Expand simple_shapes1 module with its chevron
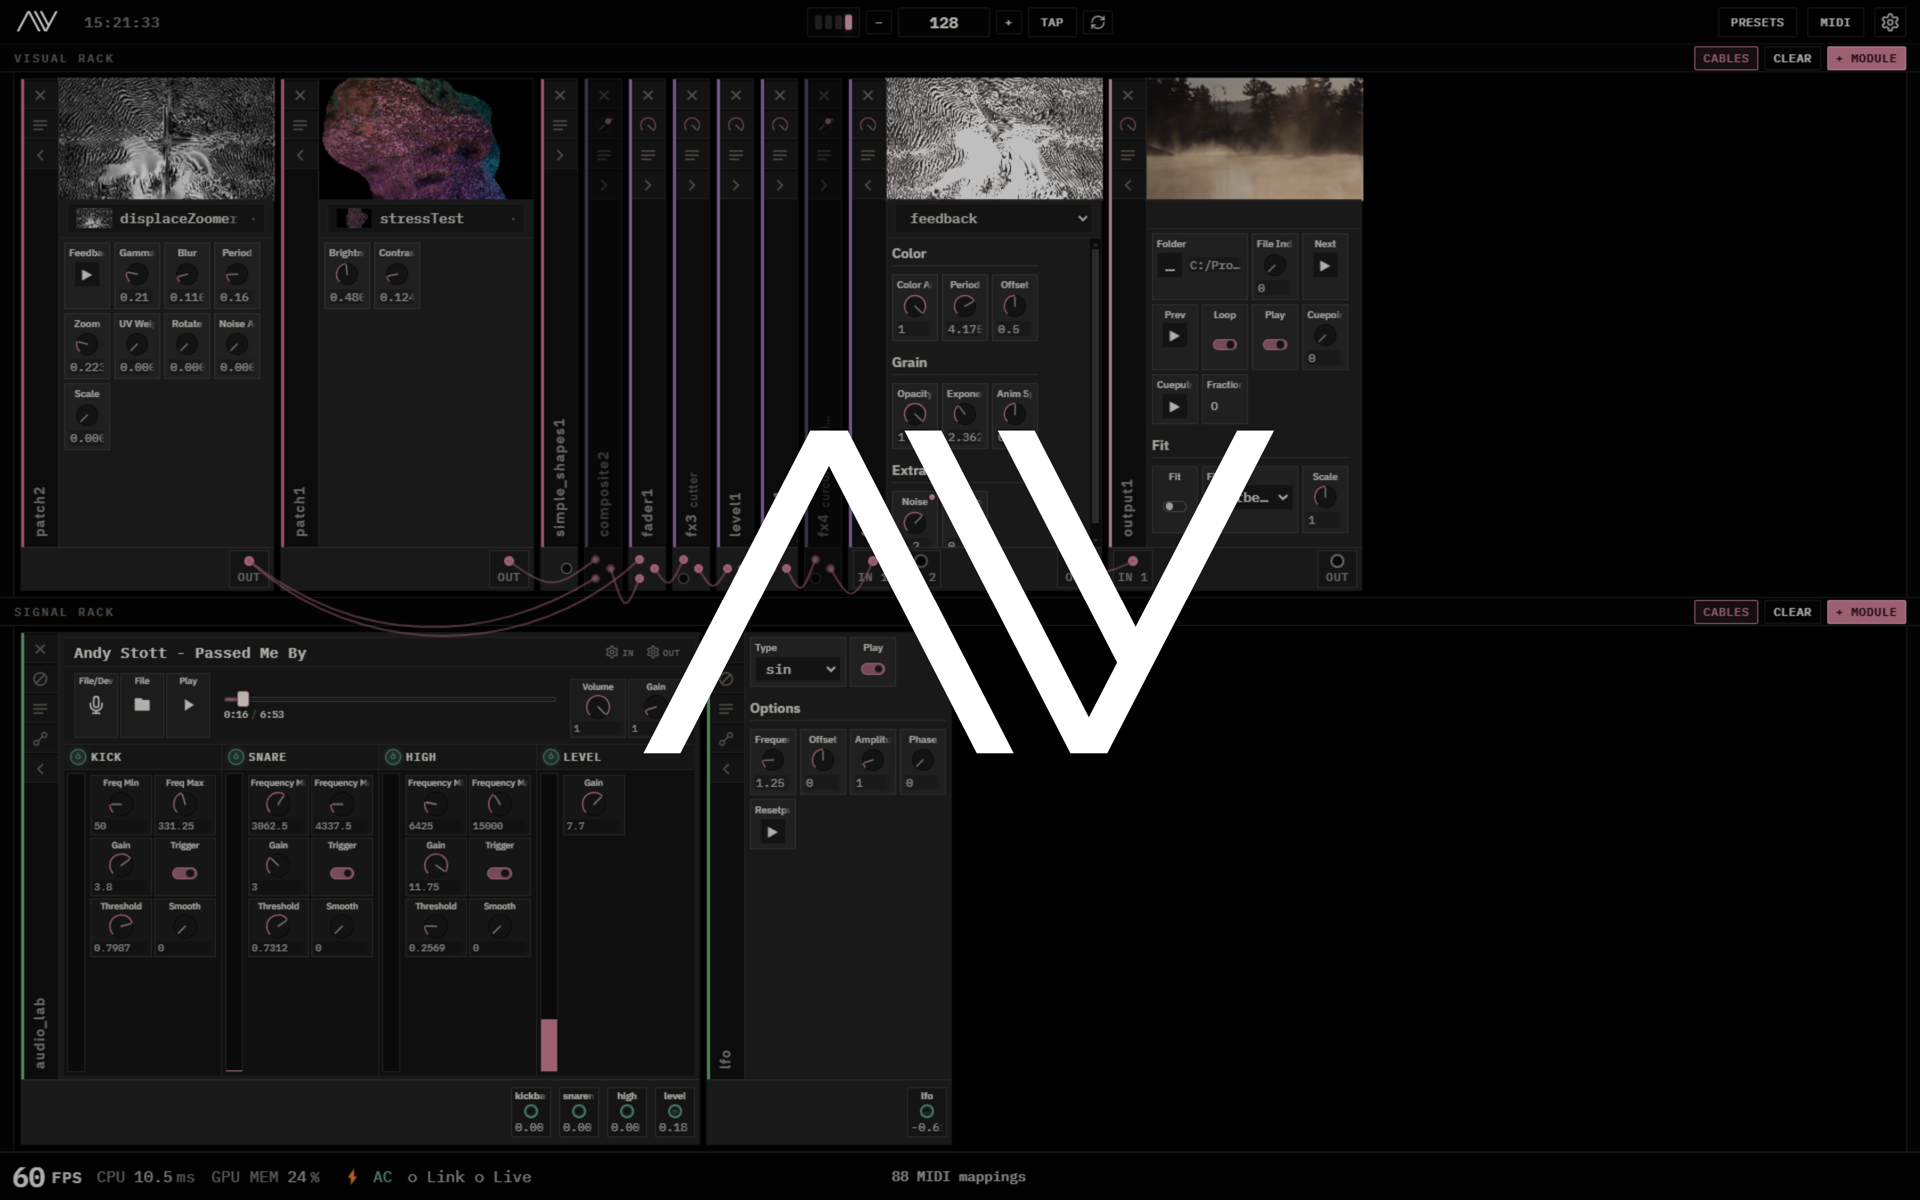Screen dimensions: 1920x1200 [560, 155]
